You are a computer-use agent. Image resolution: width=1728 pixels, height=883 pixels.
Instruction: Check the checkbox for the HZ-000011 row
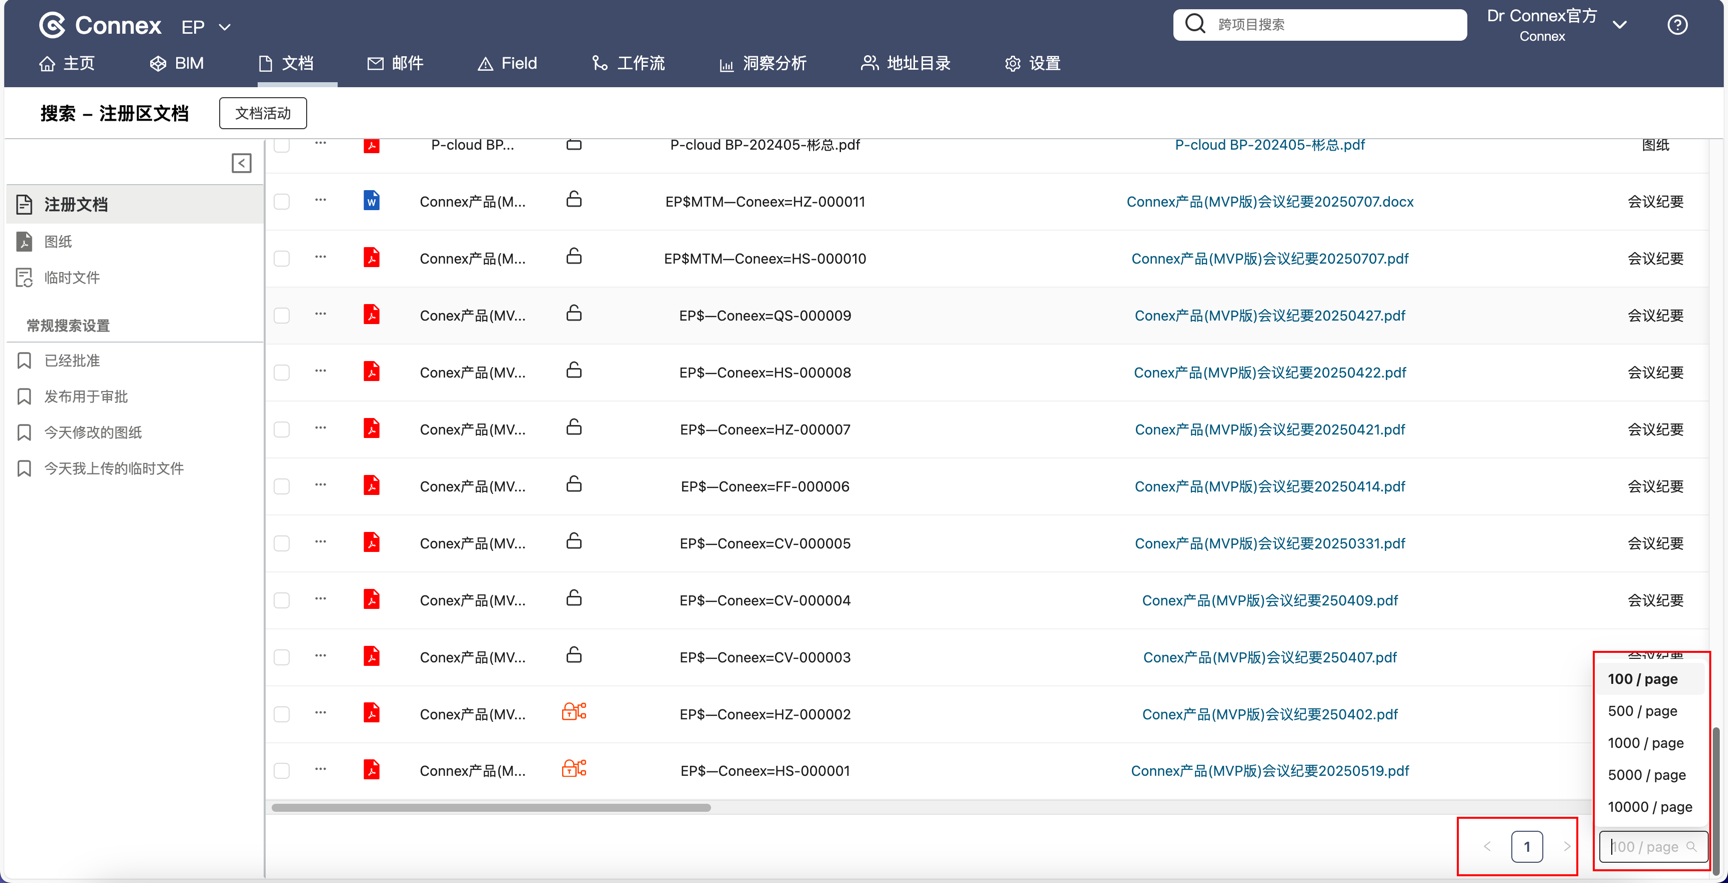tap(282, 202)
